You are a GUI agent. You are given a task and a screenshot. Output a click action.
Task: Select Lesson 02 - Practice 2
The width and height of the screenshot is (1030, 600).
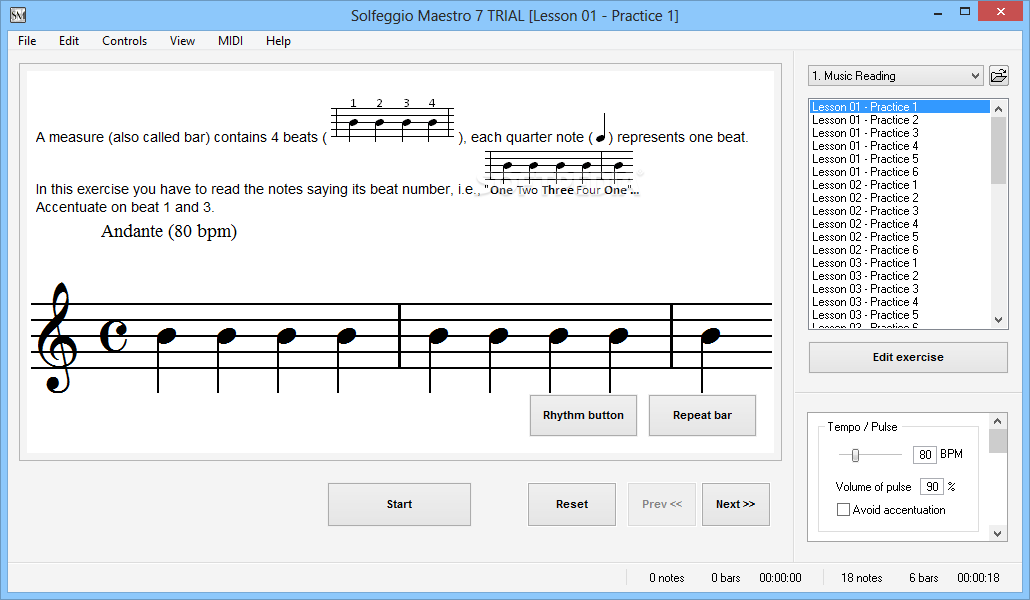(899, 198)
